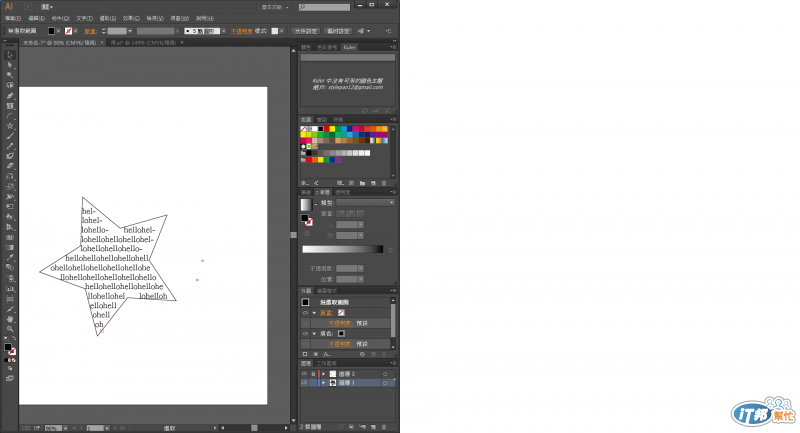Image resolution: width=800 pixels, height=433 pixels.
Task: Click target circle for 圖層 1
Action: [385, 383]
